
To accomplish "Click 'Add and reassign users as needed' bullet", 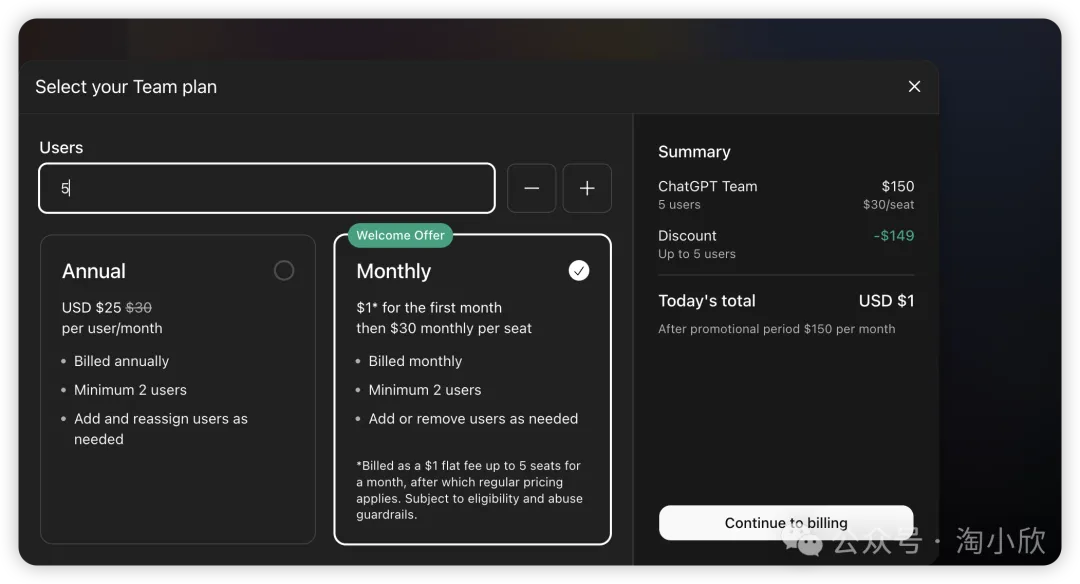I will [160, 428].
